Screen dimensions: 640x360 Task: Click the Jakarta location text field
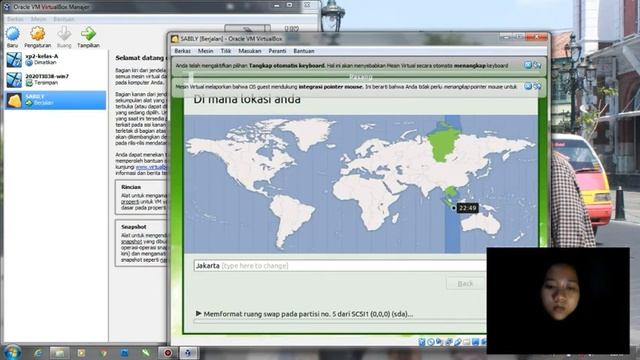(x=340, y=266)
